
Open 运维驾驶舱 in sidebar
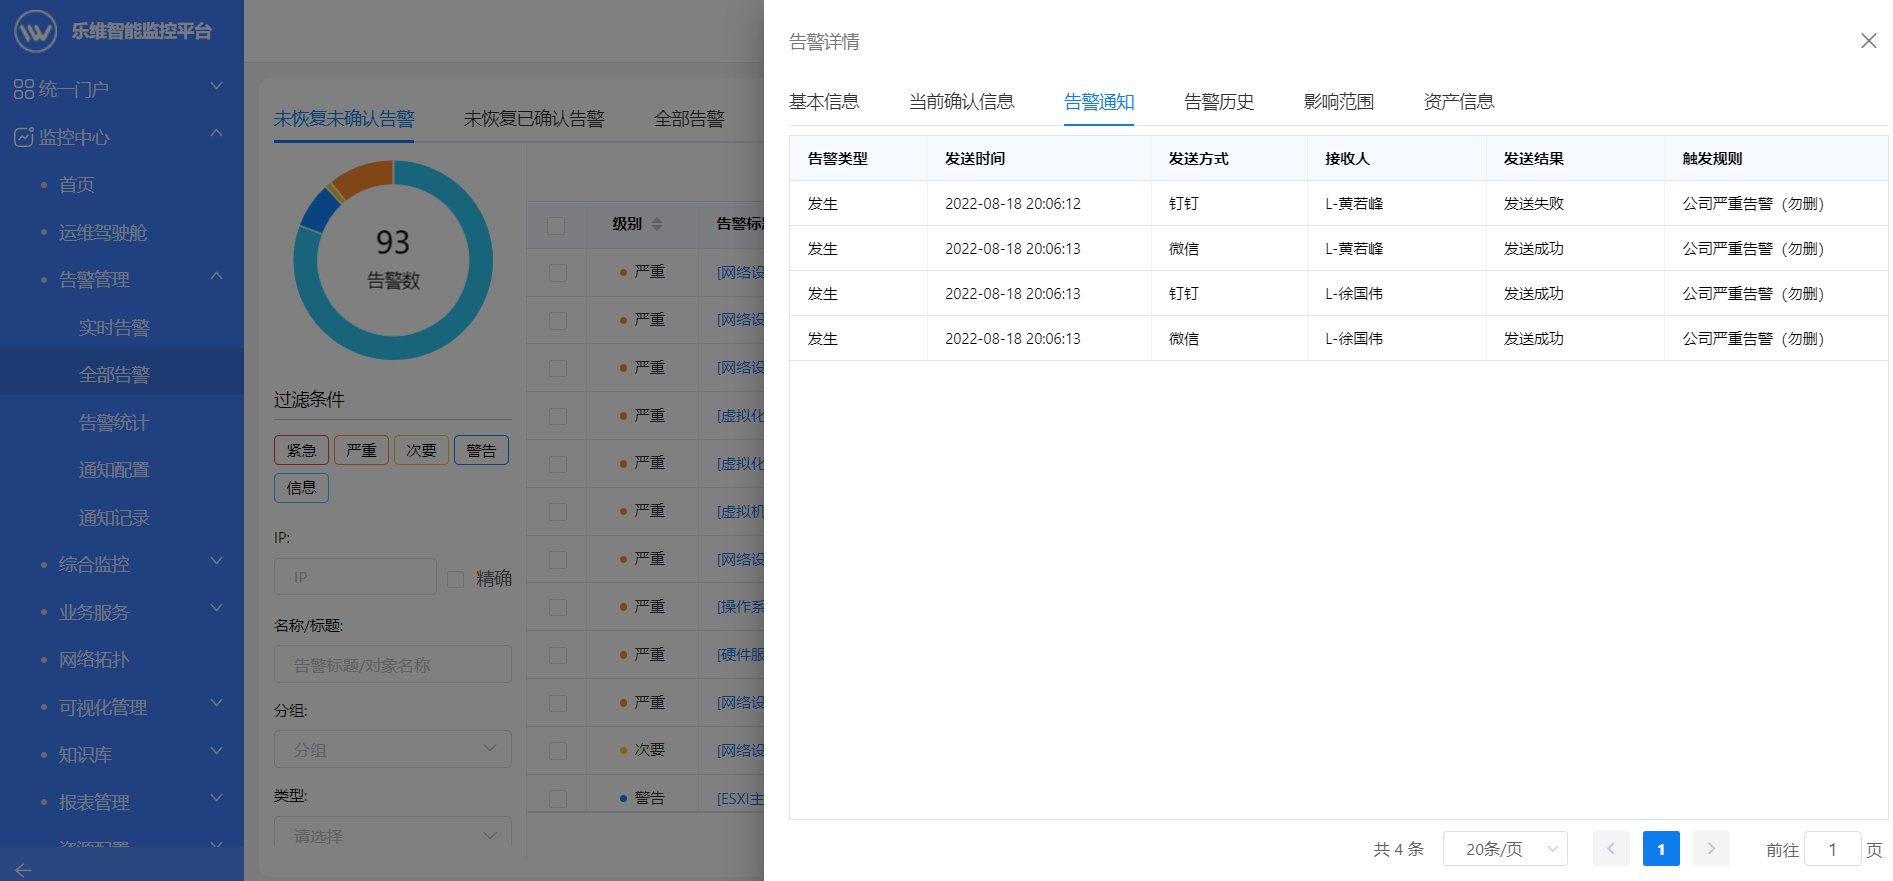(102, 233)
